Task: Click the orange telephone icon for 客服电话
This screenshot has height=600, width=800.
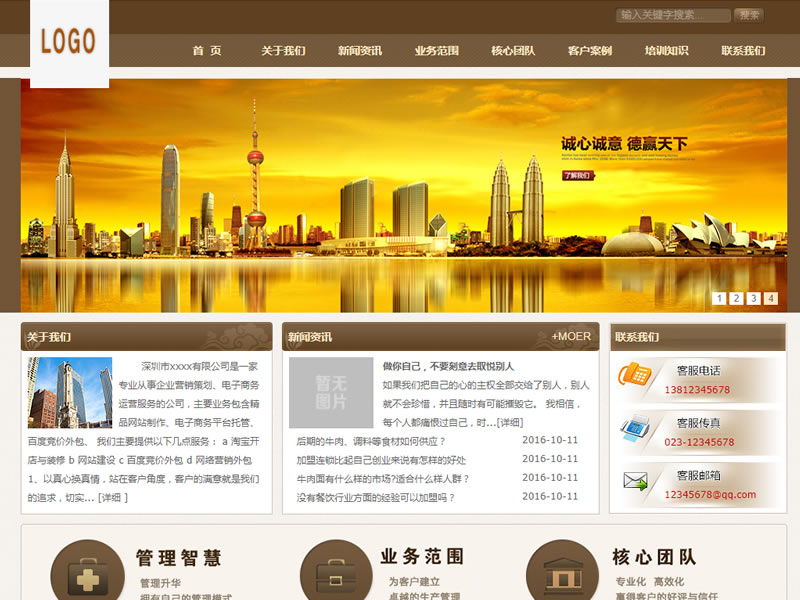Action: click(634, 374)
